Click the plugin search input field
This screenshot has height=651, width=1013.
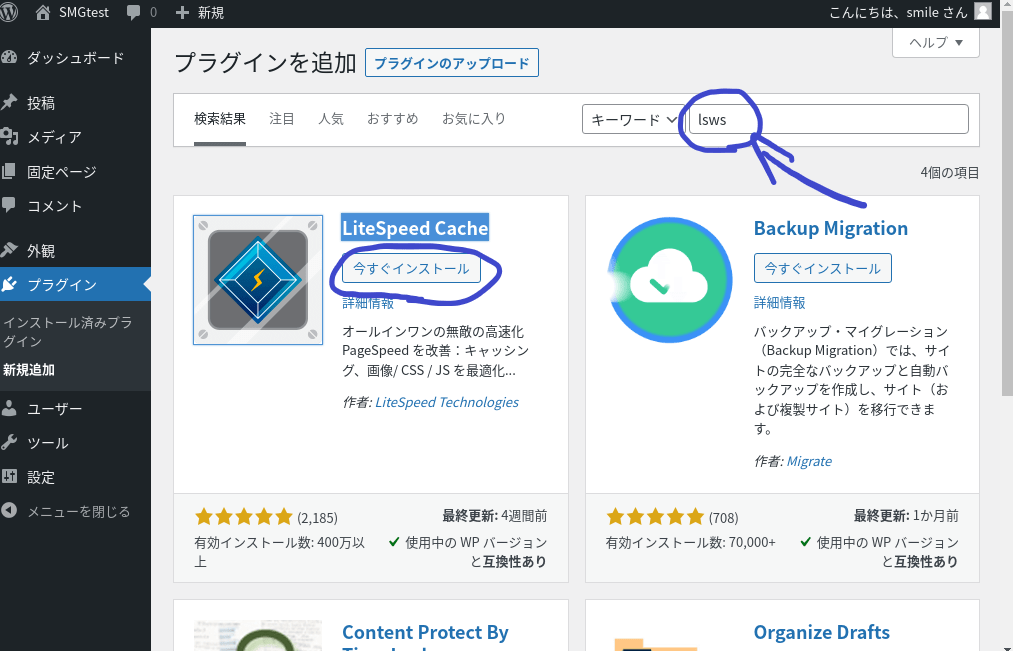tap(829, 119)
